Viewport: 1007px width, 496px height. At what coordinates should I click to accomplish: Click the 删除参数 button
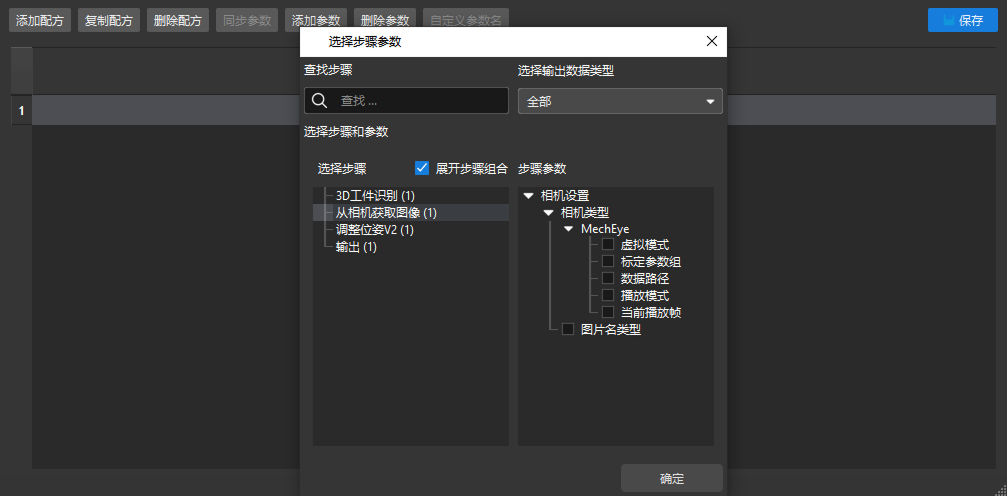pyautogui.click(x=385, y=21)
